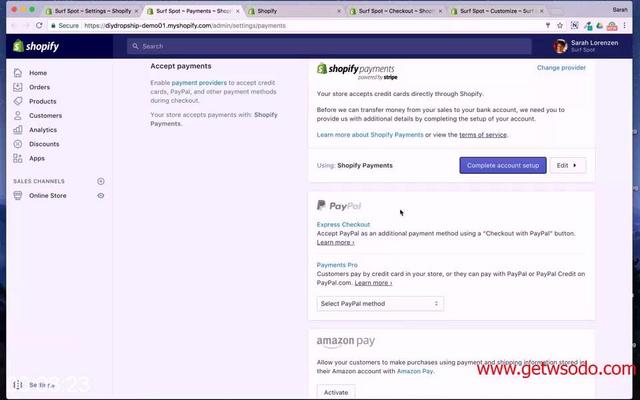The image size is (640, 400).
Task: Click the search magnifier icon
Action: pos(136,46)
